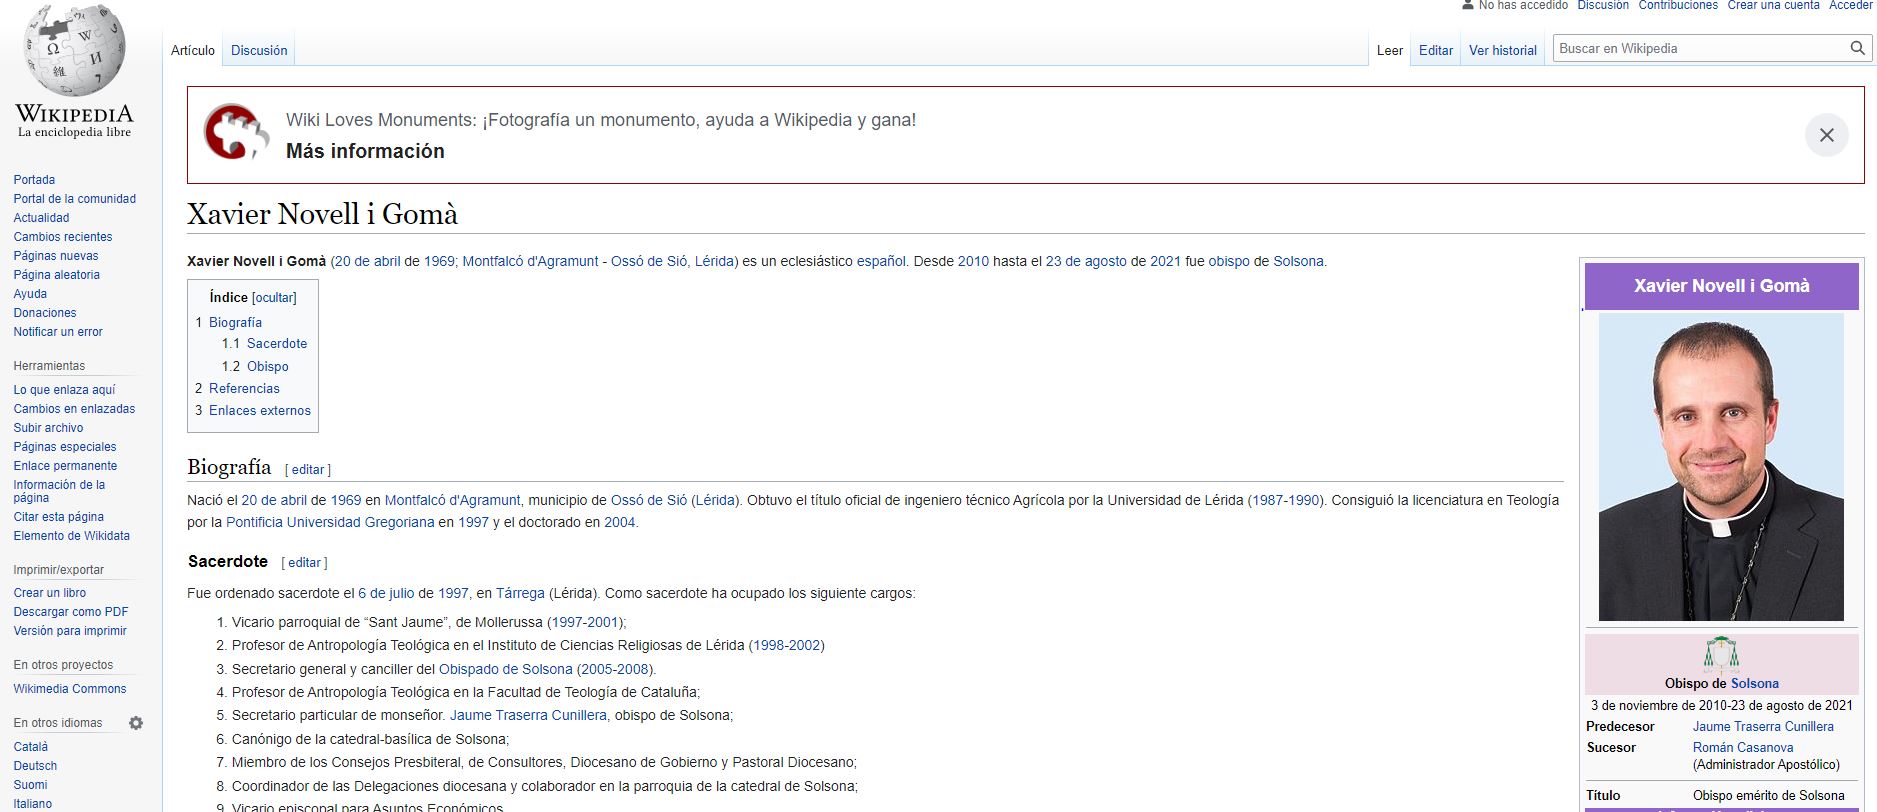Follow the Pontificia Universidad Gregoriana link

pyautogui.click(x=330, y=522)
